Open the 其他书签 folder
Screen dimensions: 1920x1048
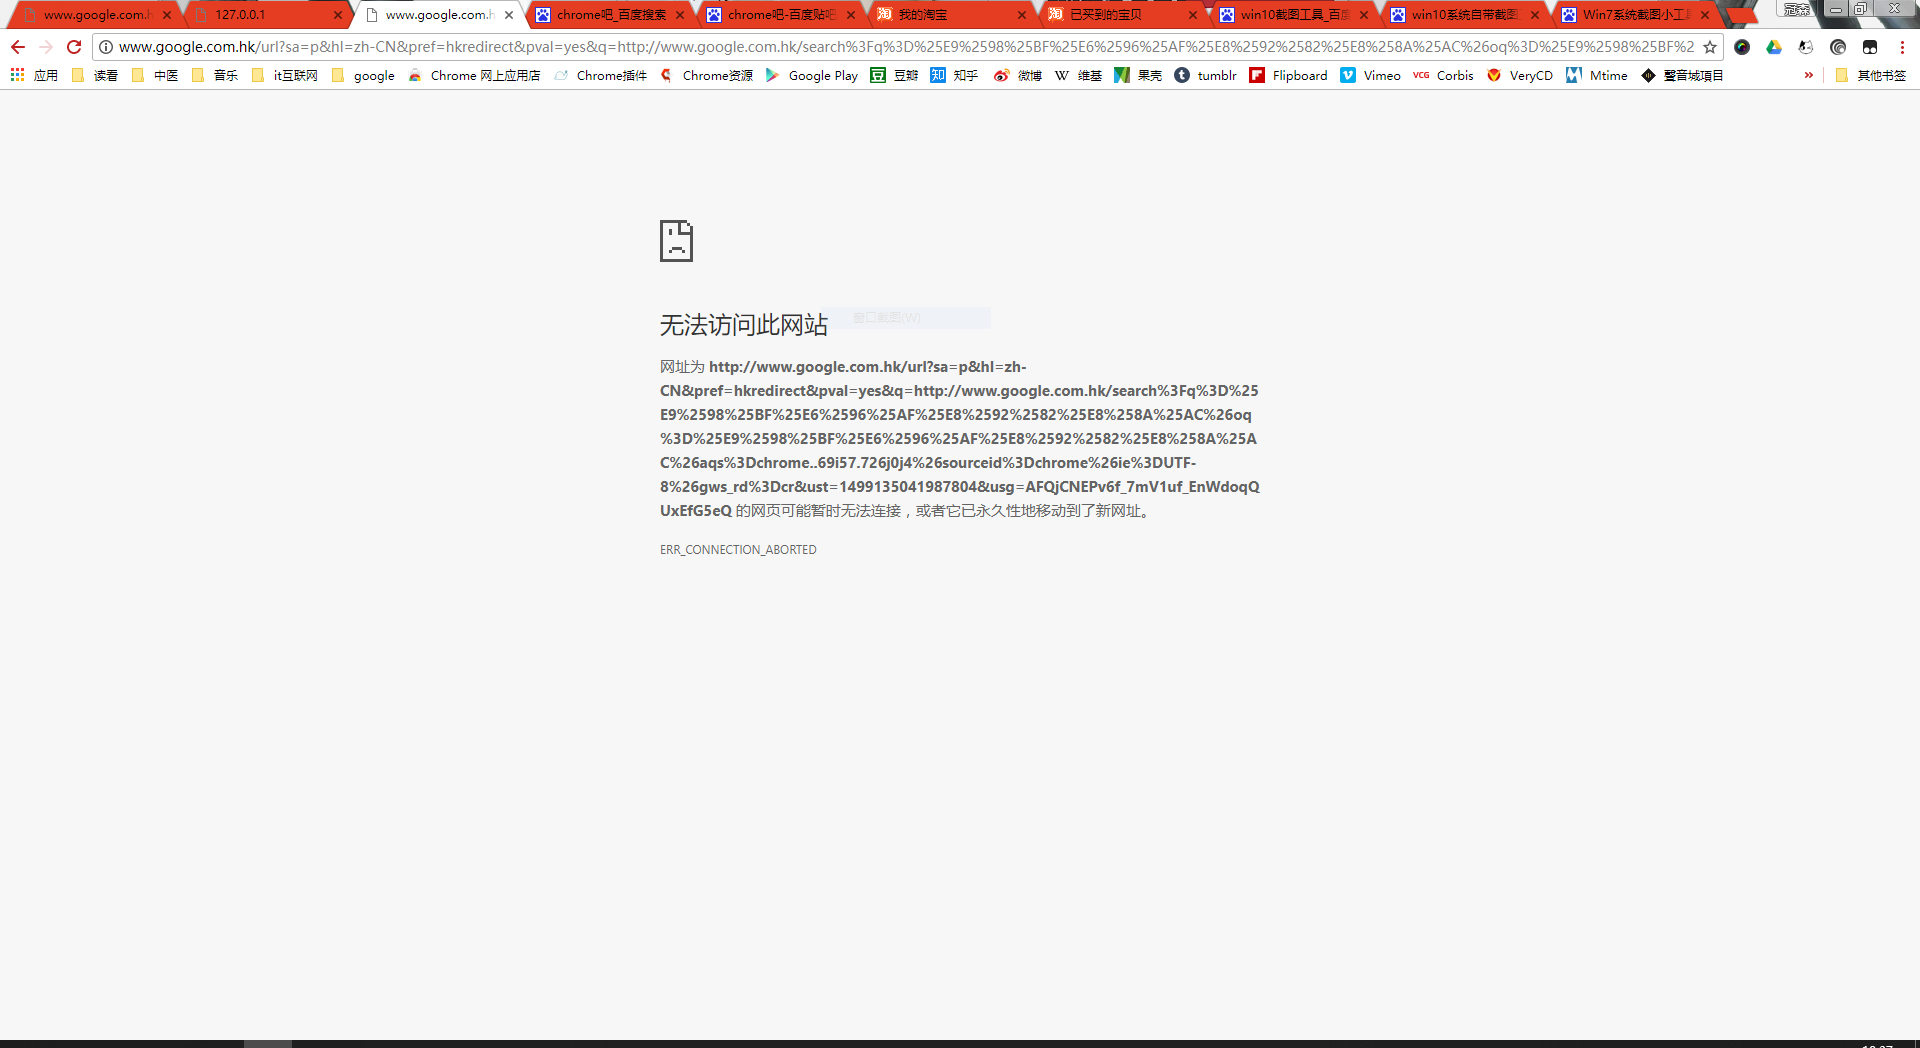point(1871,75)
